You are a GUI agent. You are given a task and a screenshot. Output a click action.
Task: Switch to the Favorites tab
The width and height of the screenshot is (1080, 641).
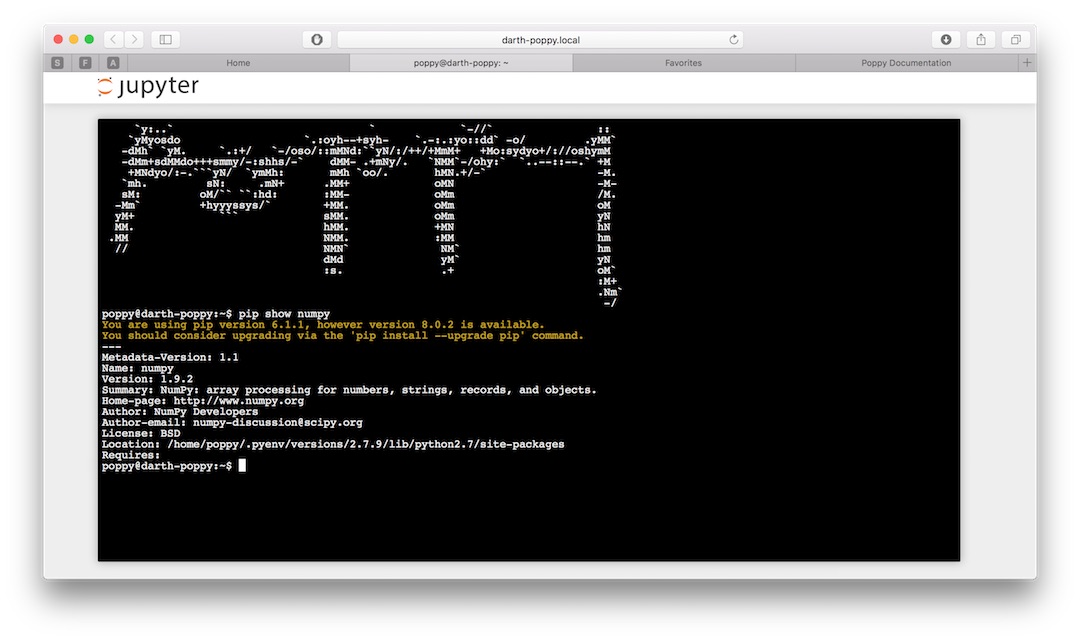(683, 63)
